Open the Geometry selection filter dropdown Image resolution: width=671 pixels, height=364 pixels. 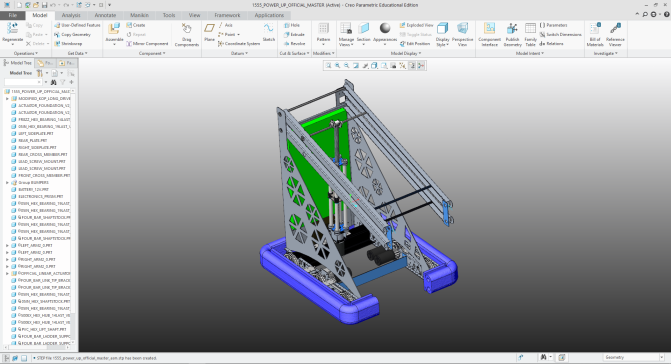click(633, 357)
